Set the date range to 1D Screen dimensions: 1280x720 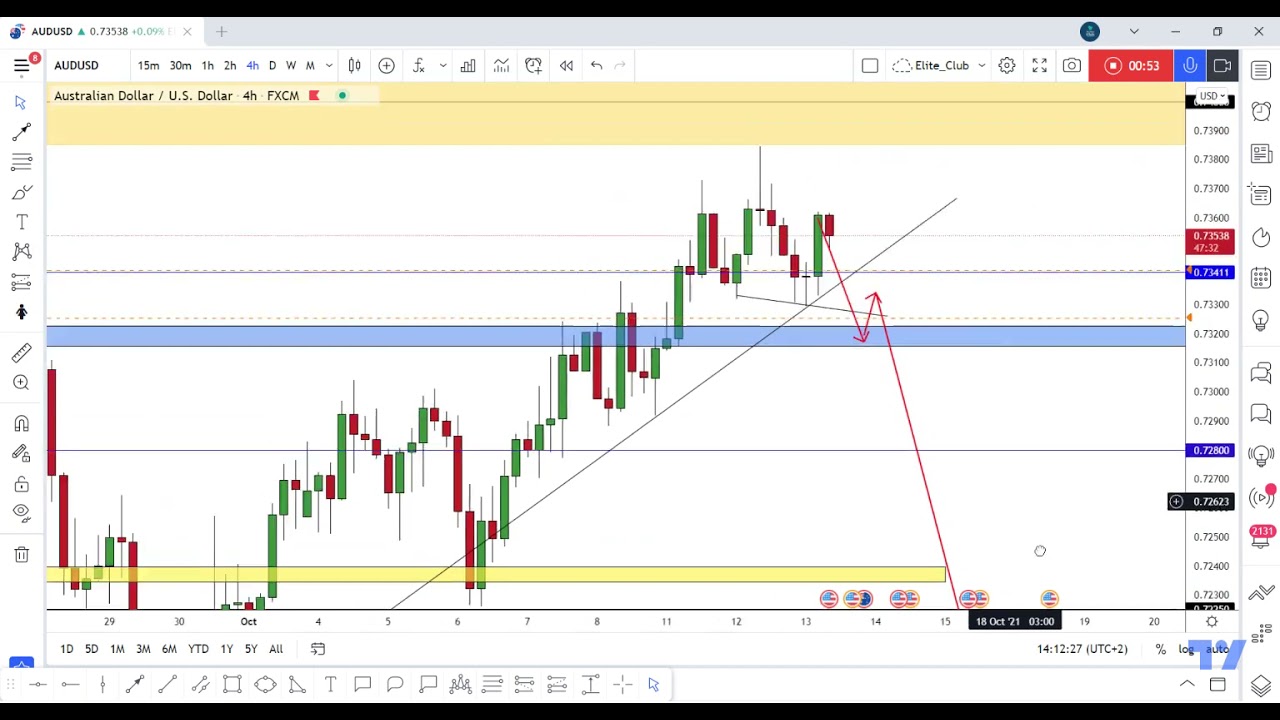click(x=66, y=649)
